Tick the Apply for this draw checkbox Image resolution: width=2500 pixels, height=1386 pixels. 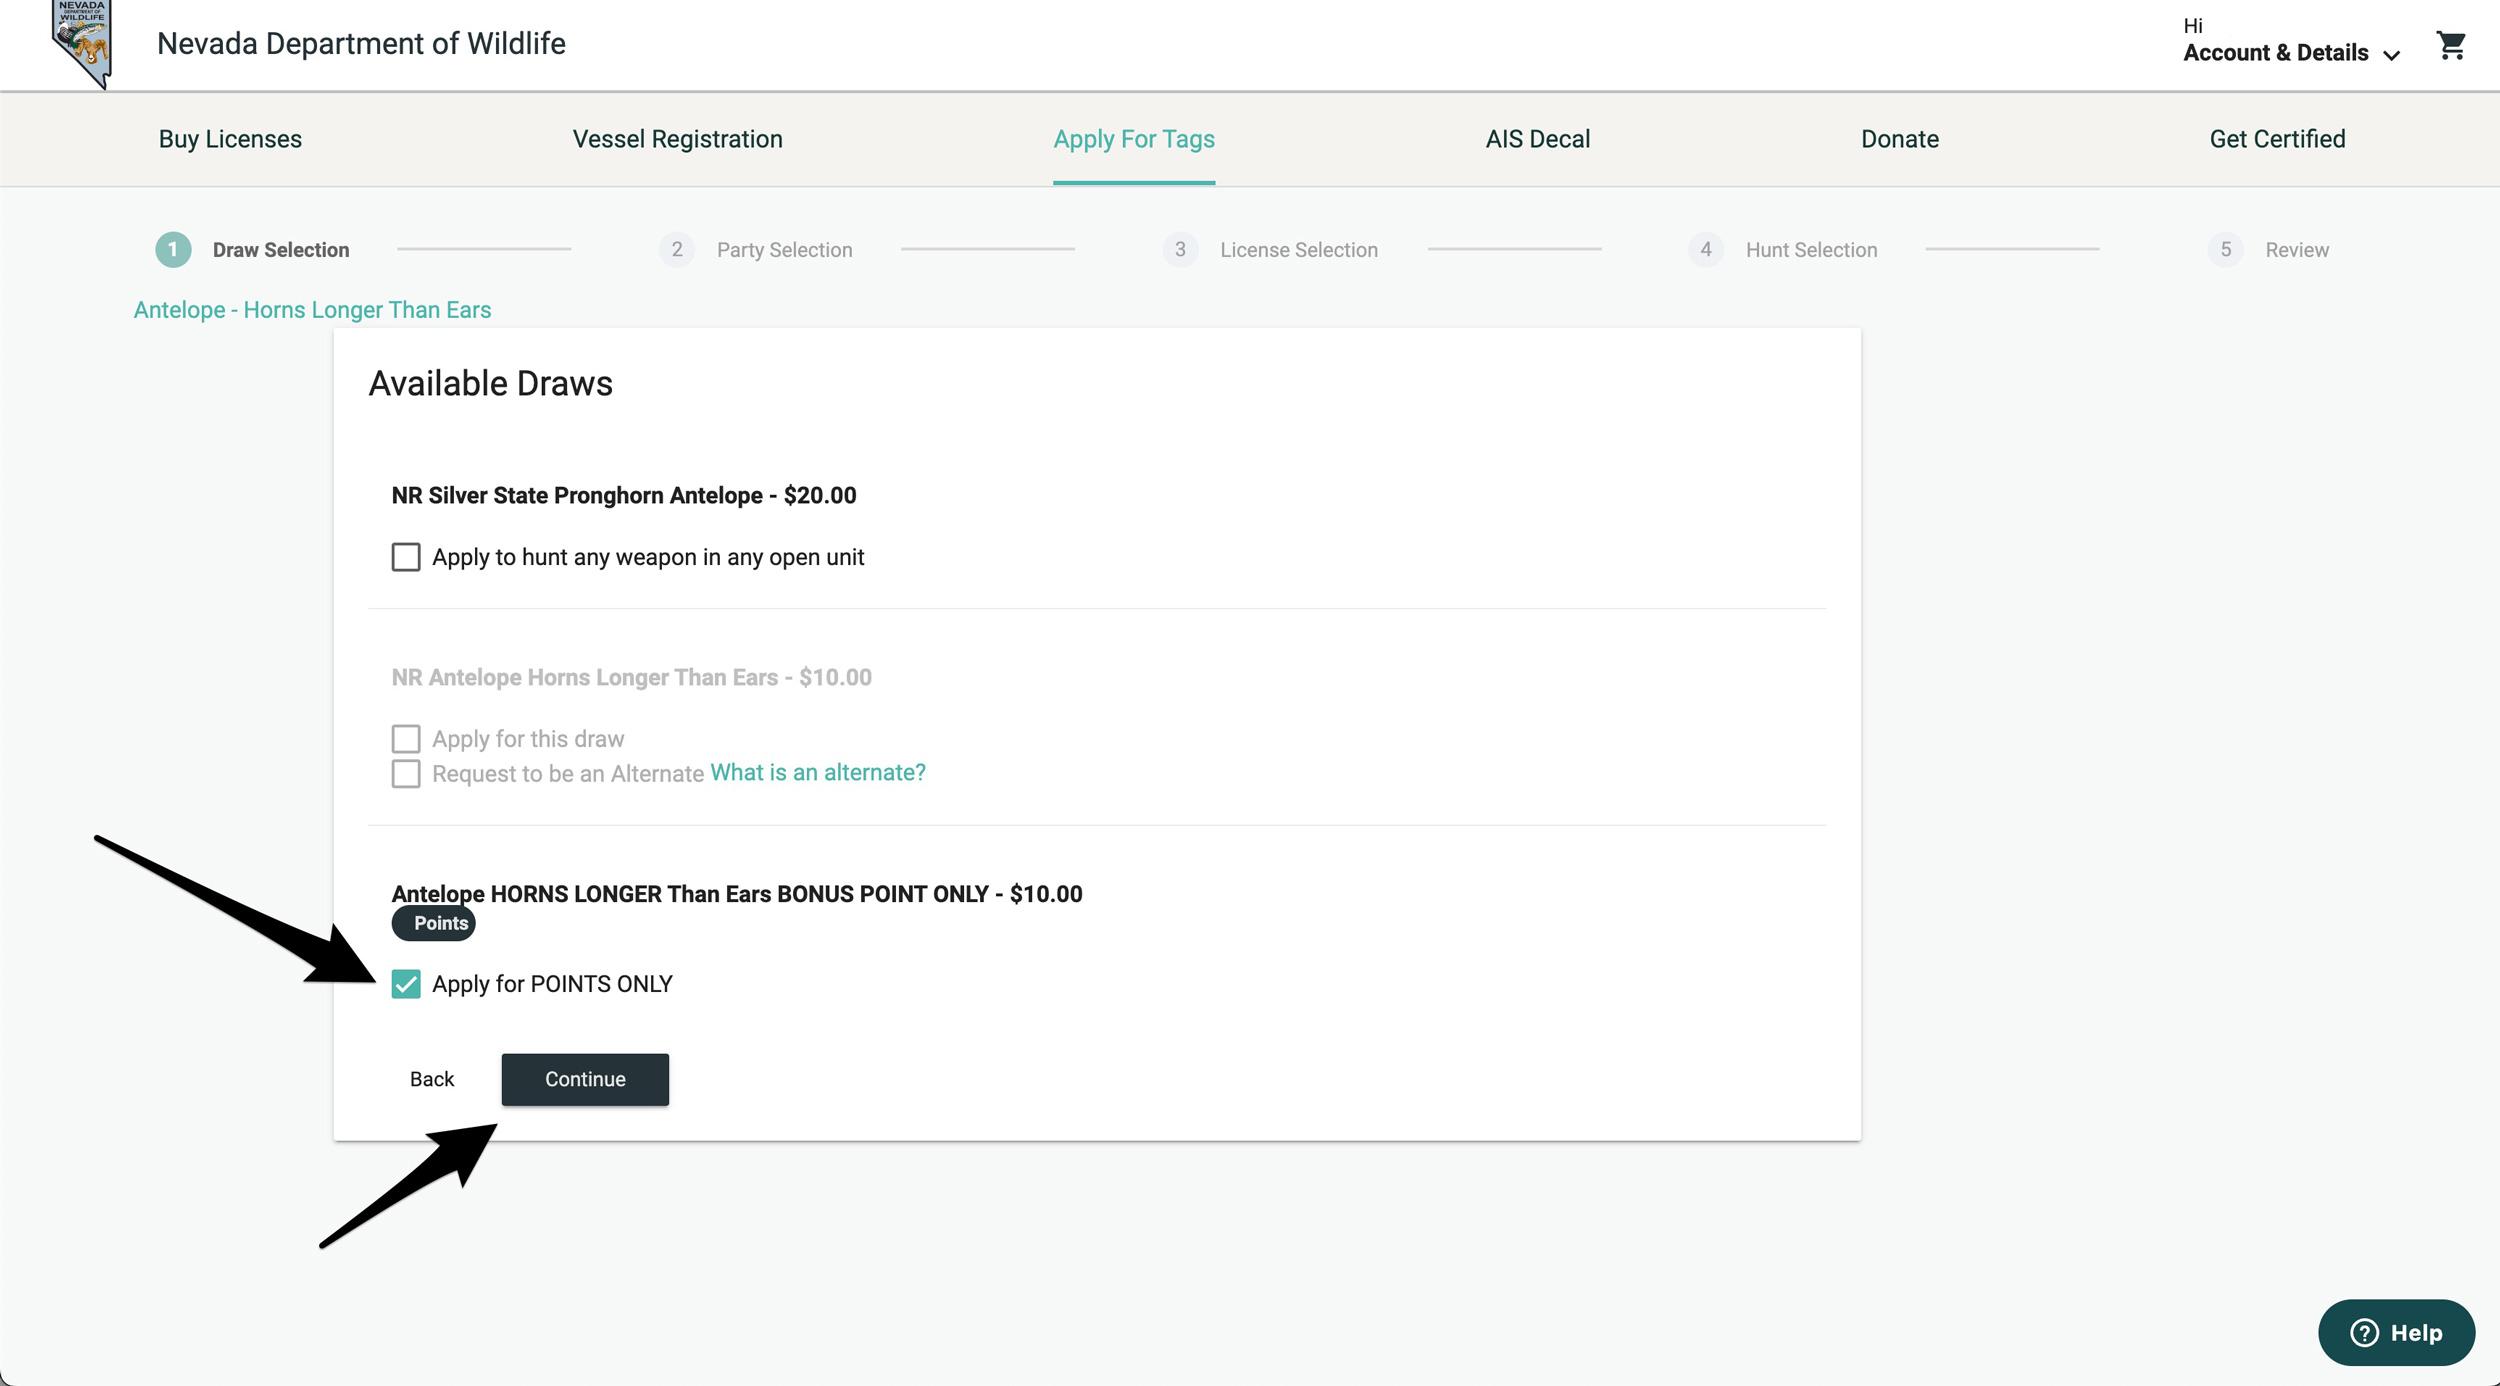tap(406, 739)
